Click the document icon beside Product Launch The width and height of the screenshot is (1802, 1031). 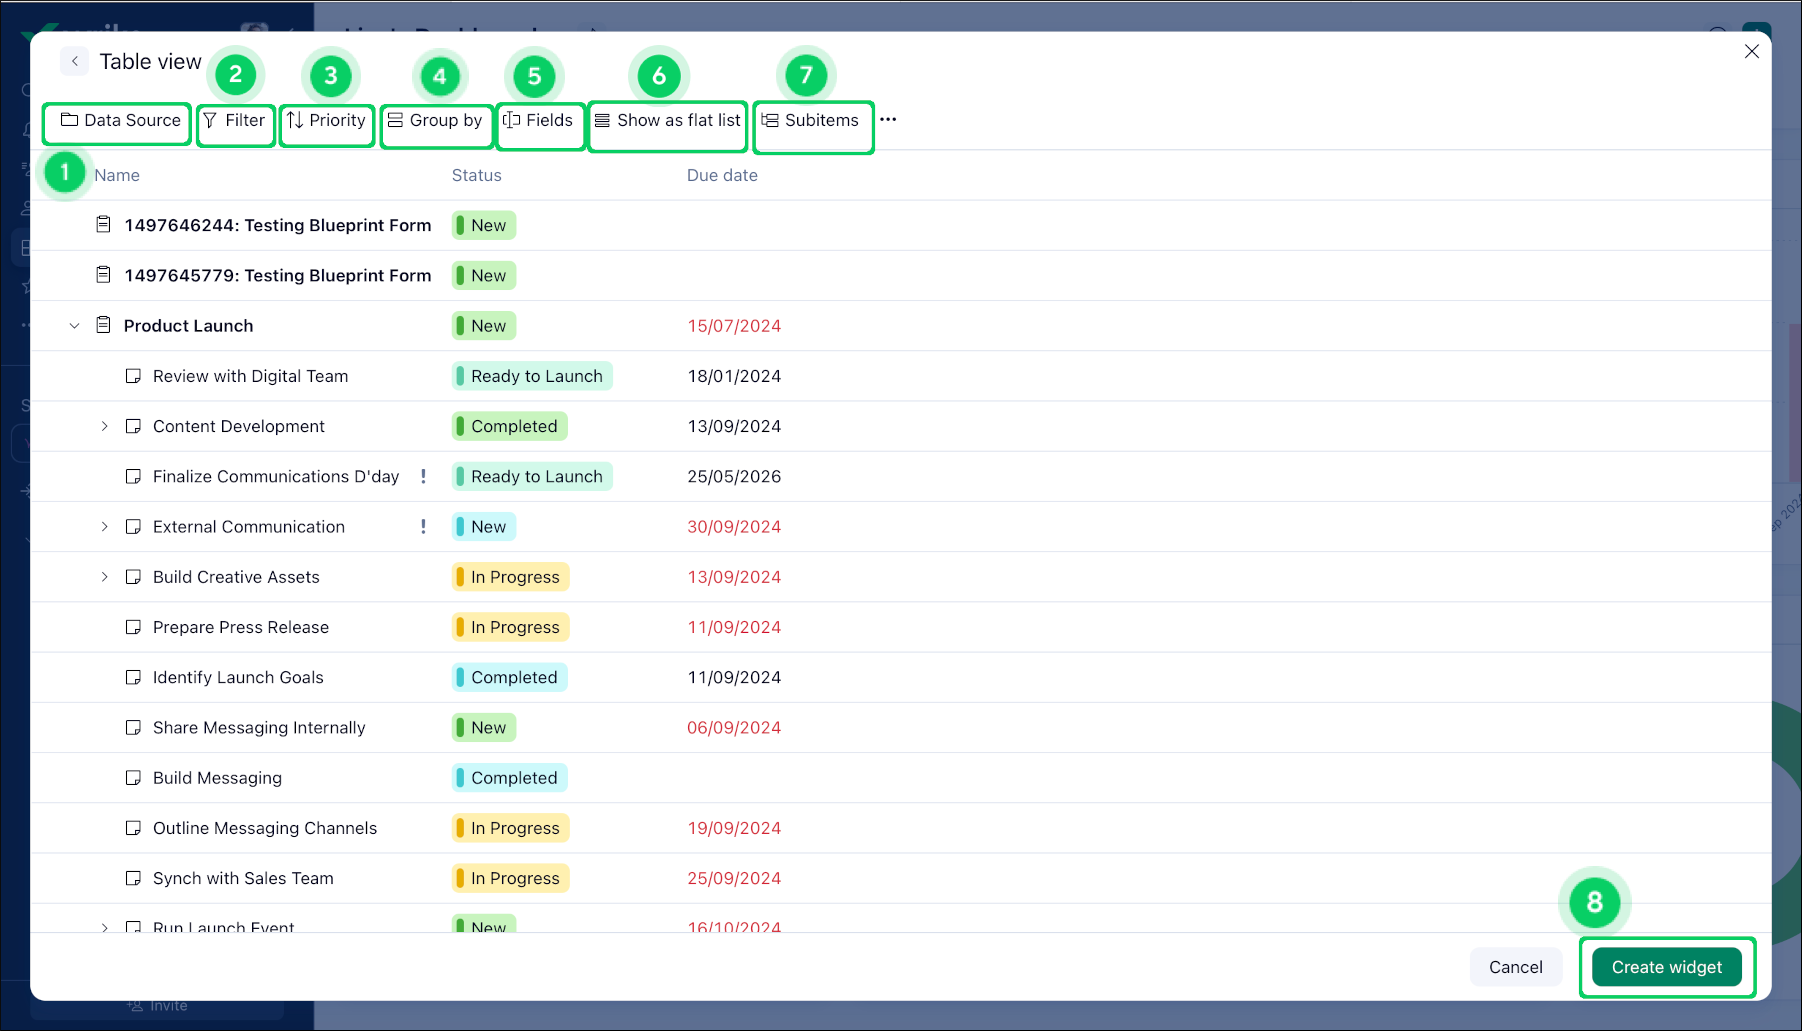coord(103,325)
